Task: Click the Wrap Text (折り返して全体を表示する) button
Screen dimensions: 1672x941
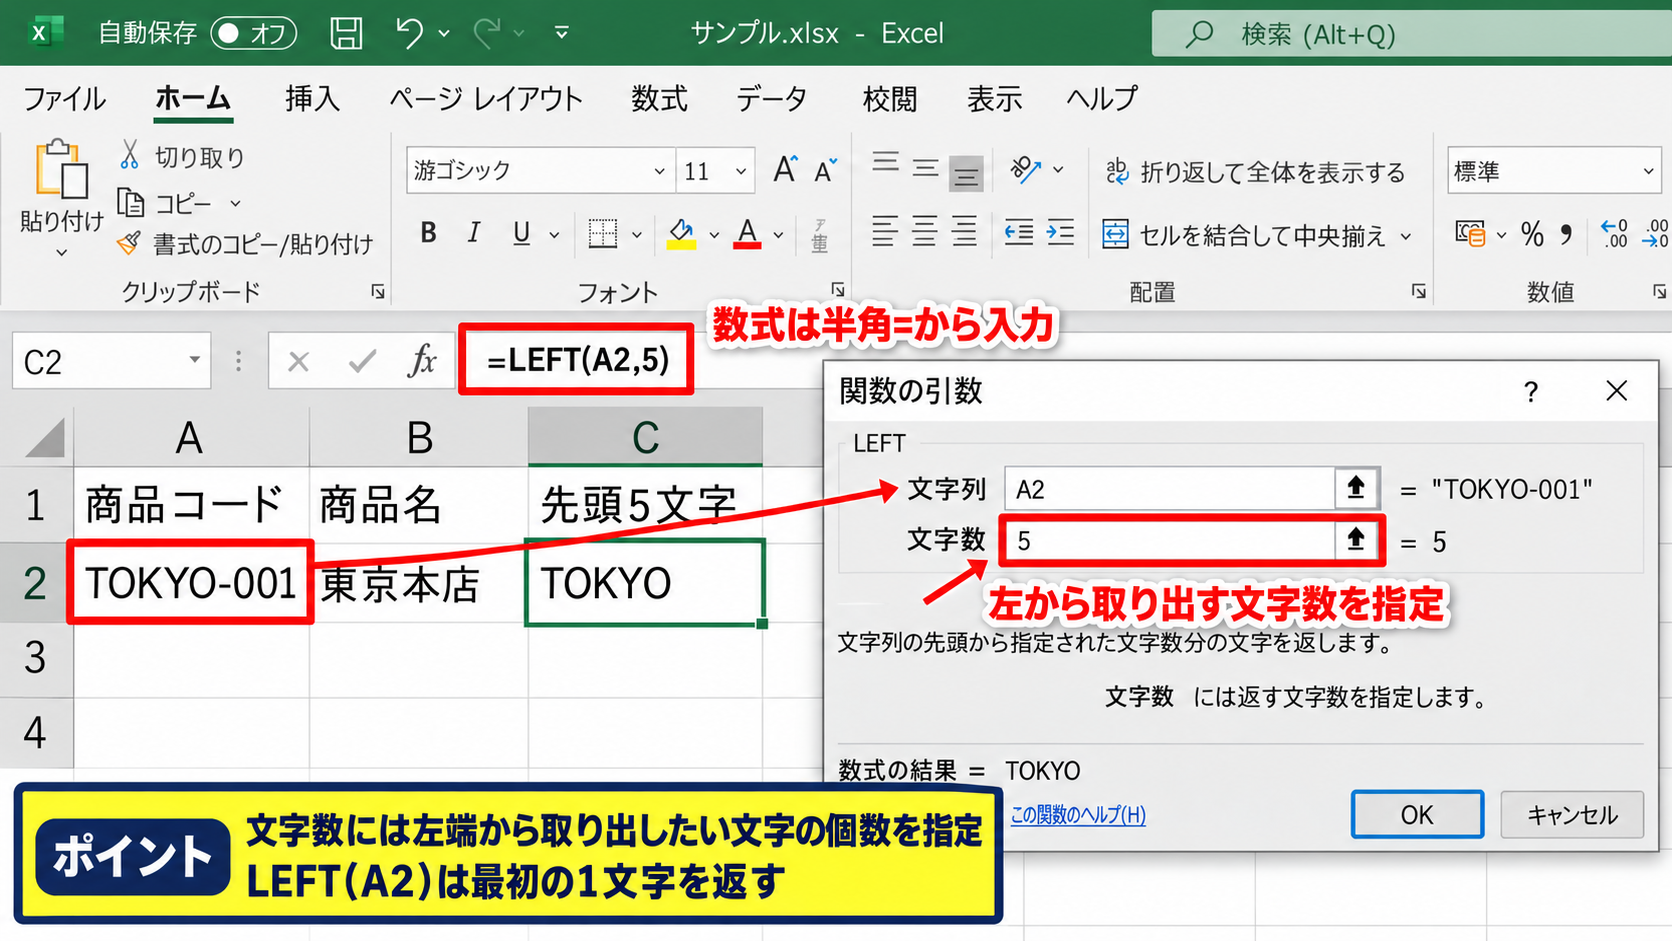Action: click(1255, 172)
